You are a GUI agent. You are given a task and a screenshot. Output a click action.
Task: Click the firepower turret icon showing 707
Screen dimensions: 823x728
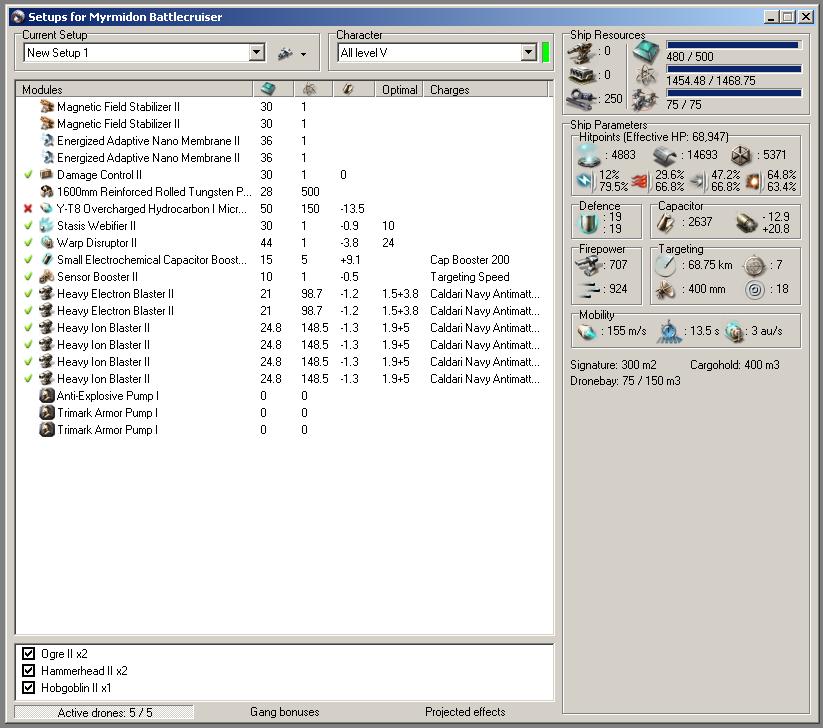point(587,265)
